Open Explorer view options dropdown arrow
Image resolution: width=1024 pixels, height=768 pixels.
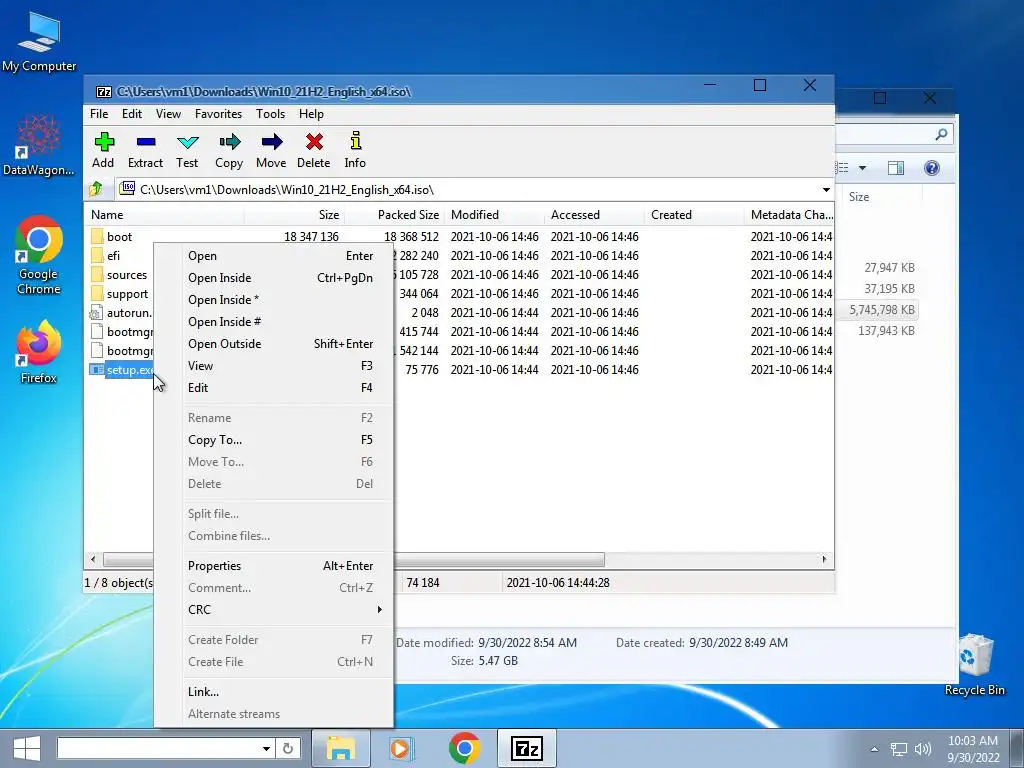click(862, 168)
